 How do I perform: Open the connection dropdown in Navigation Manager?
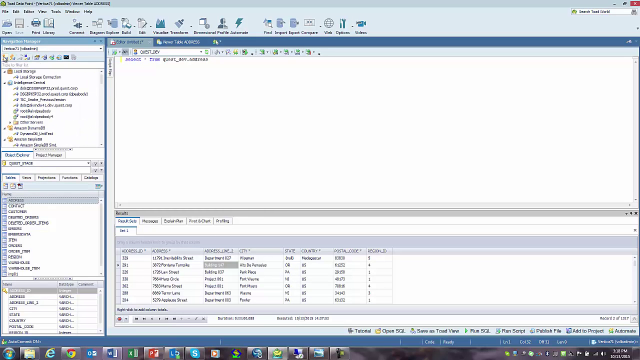(x=101, y=49)
